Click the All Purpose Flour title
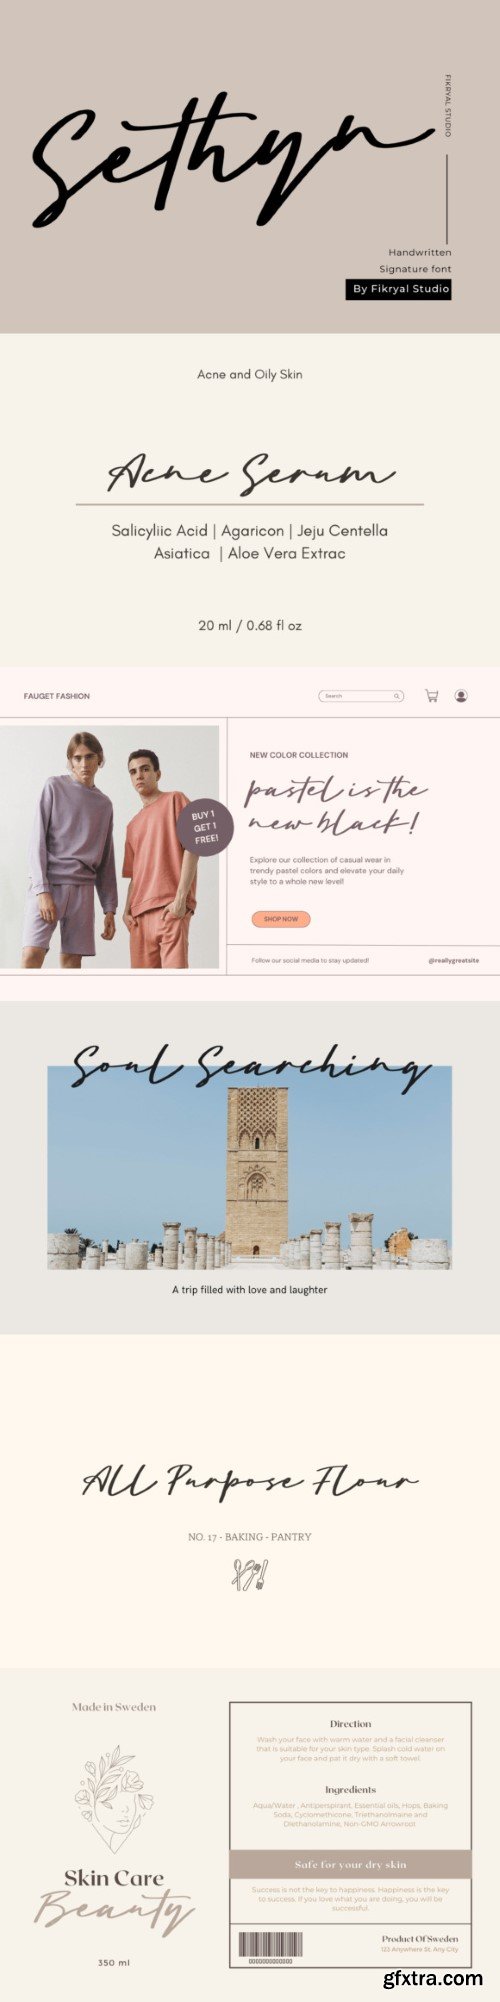This screenshot has width=500, height=2002. pyautogui.click(x=250, y=1481)
